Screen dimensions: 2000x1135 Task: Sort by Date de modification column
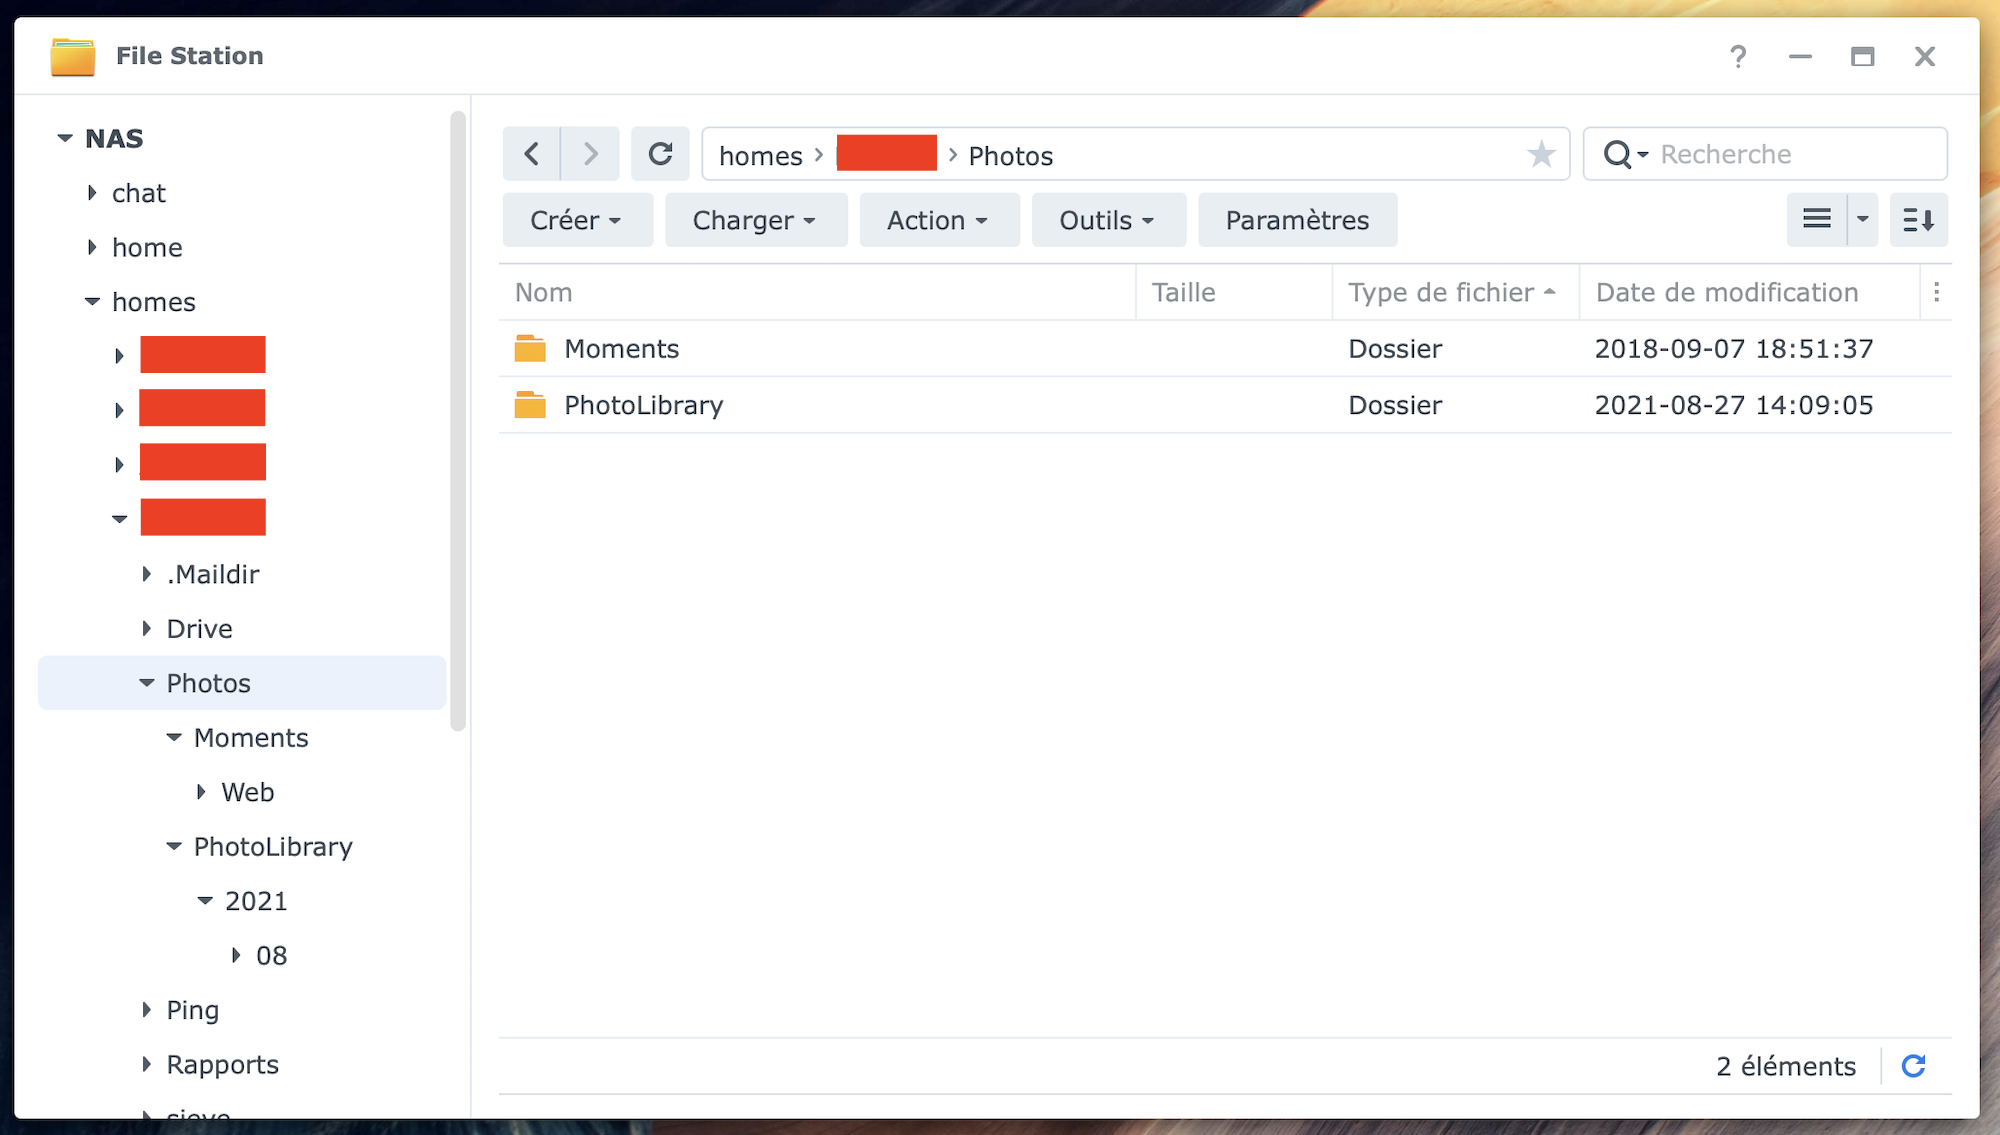pyautogui.click(x=1727, y=292)
